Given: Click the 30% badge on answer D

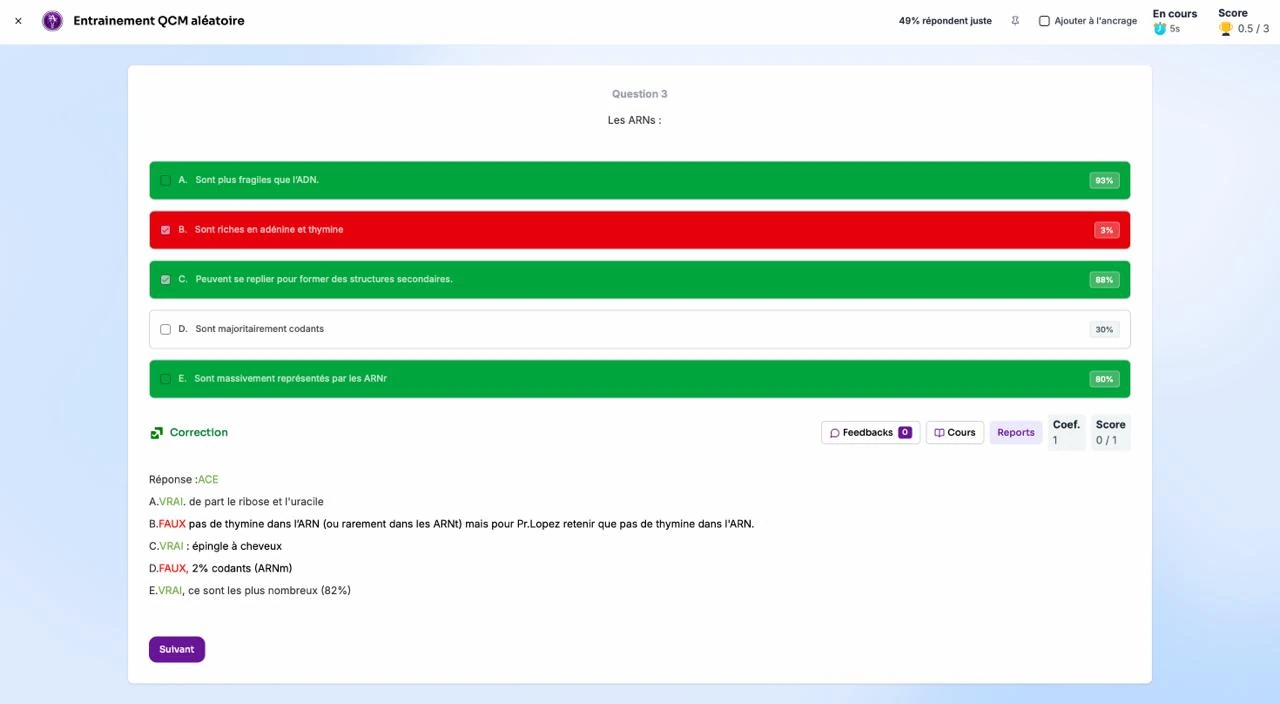Looking at the screenshot, I should 1104,329.
